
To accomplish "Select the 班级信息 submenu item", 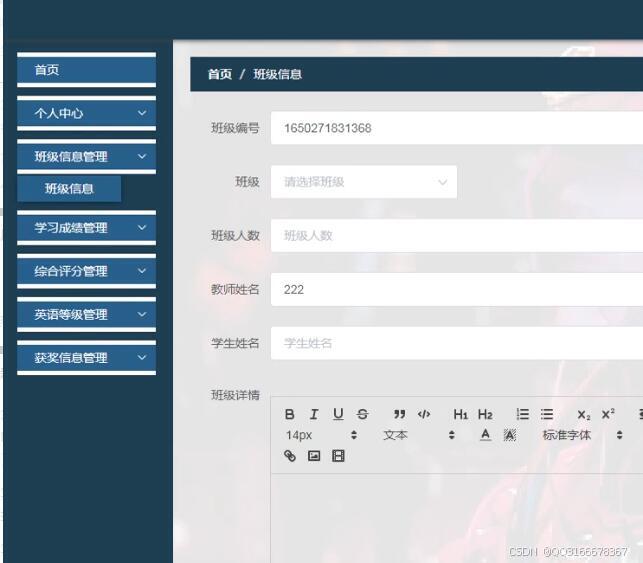I will [x=69, y=189].
